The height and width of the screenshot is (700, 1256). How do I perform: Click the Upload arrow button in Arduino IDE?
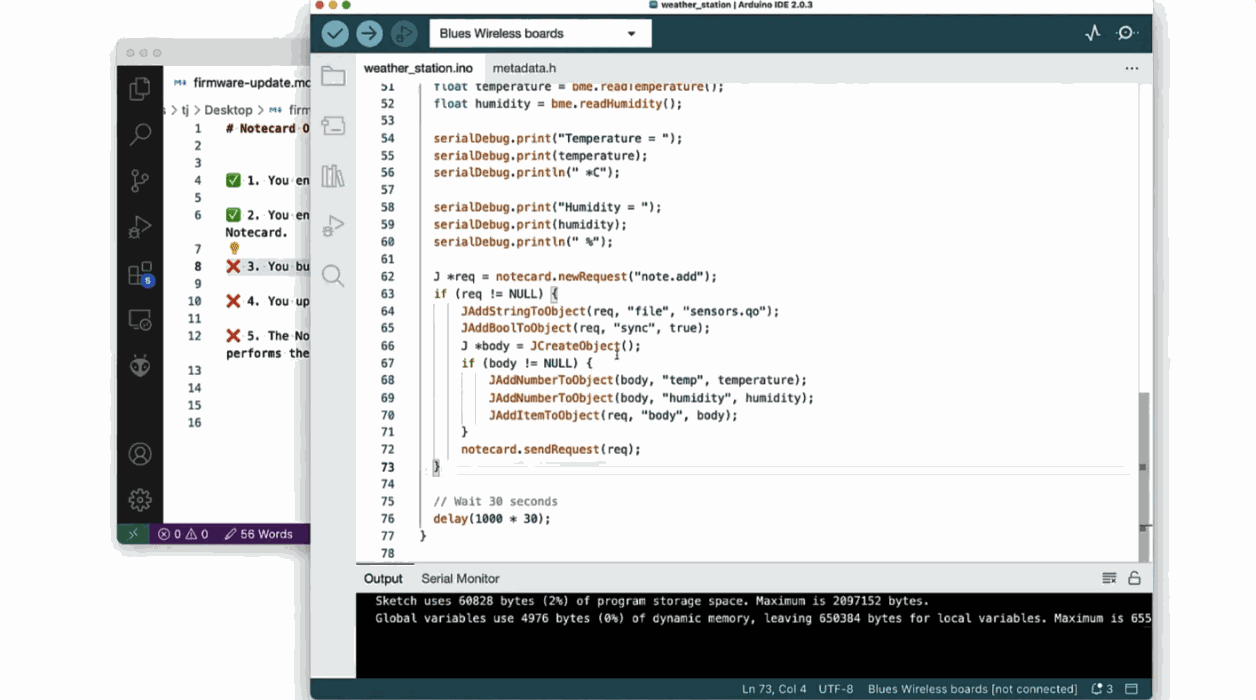[369, 33]
